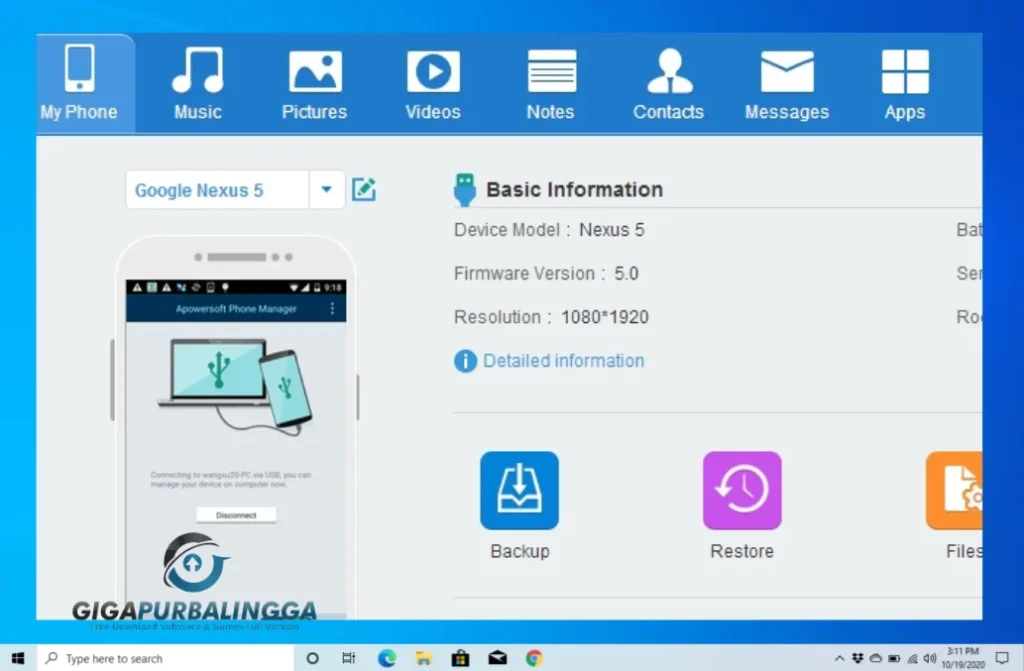Click the edit pencil next to device name
1024x671 pixels.
[363, 189]
